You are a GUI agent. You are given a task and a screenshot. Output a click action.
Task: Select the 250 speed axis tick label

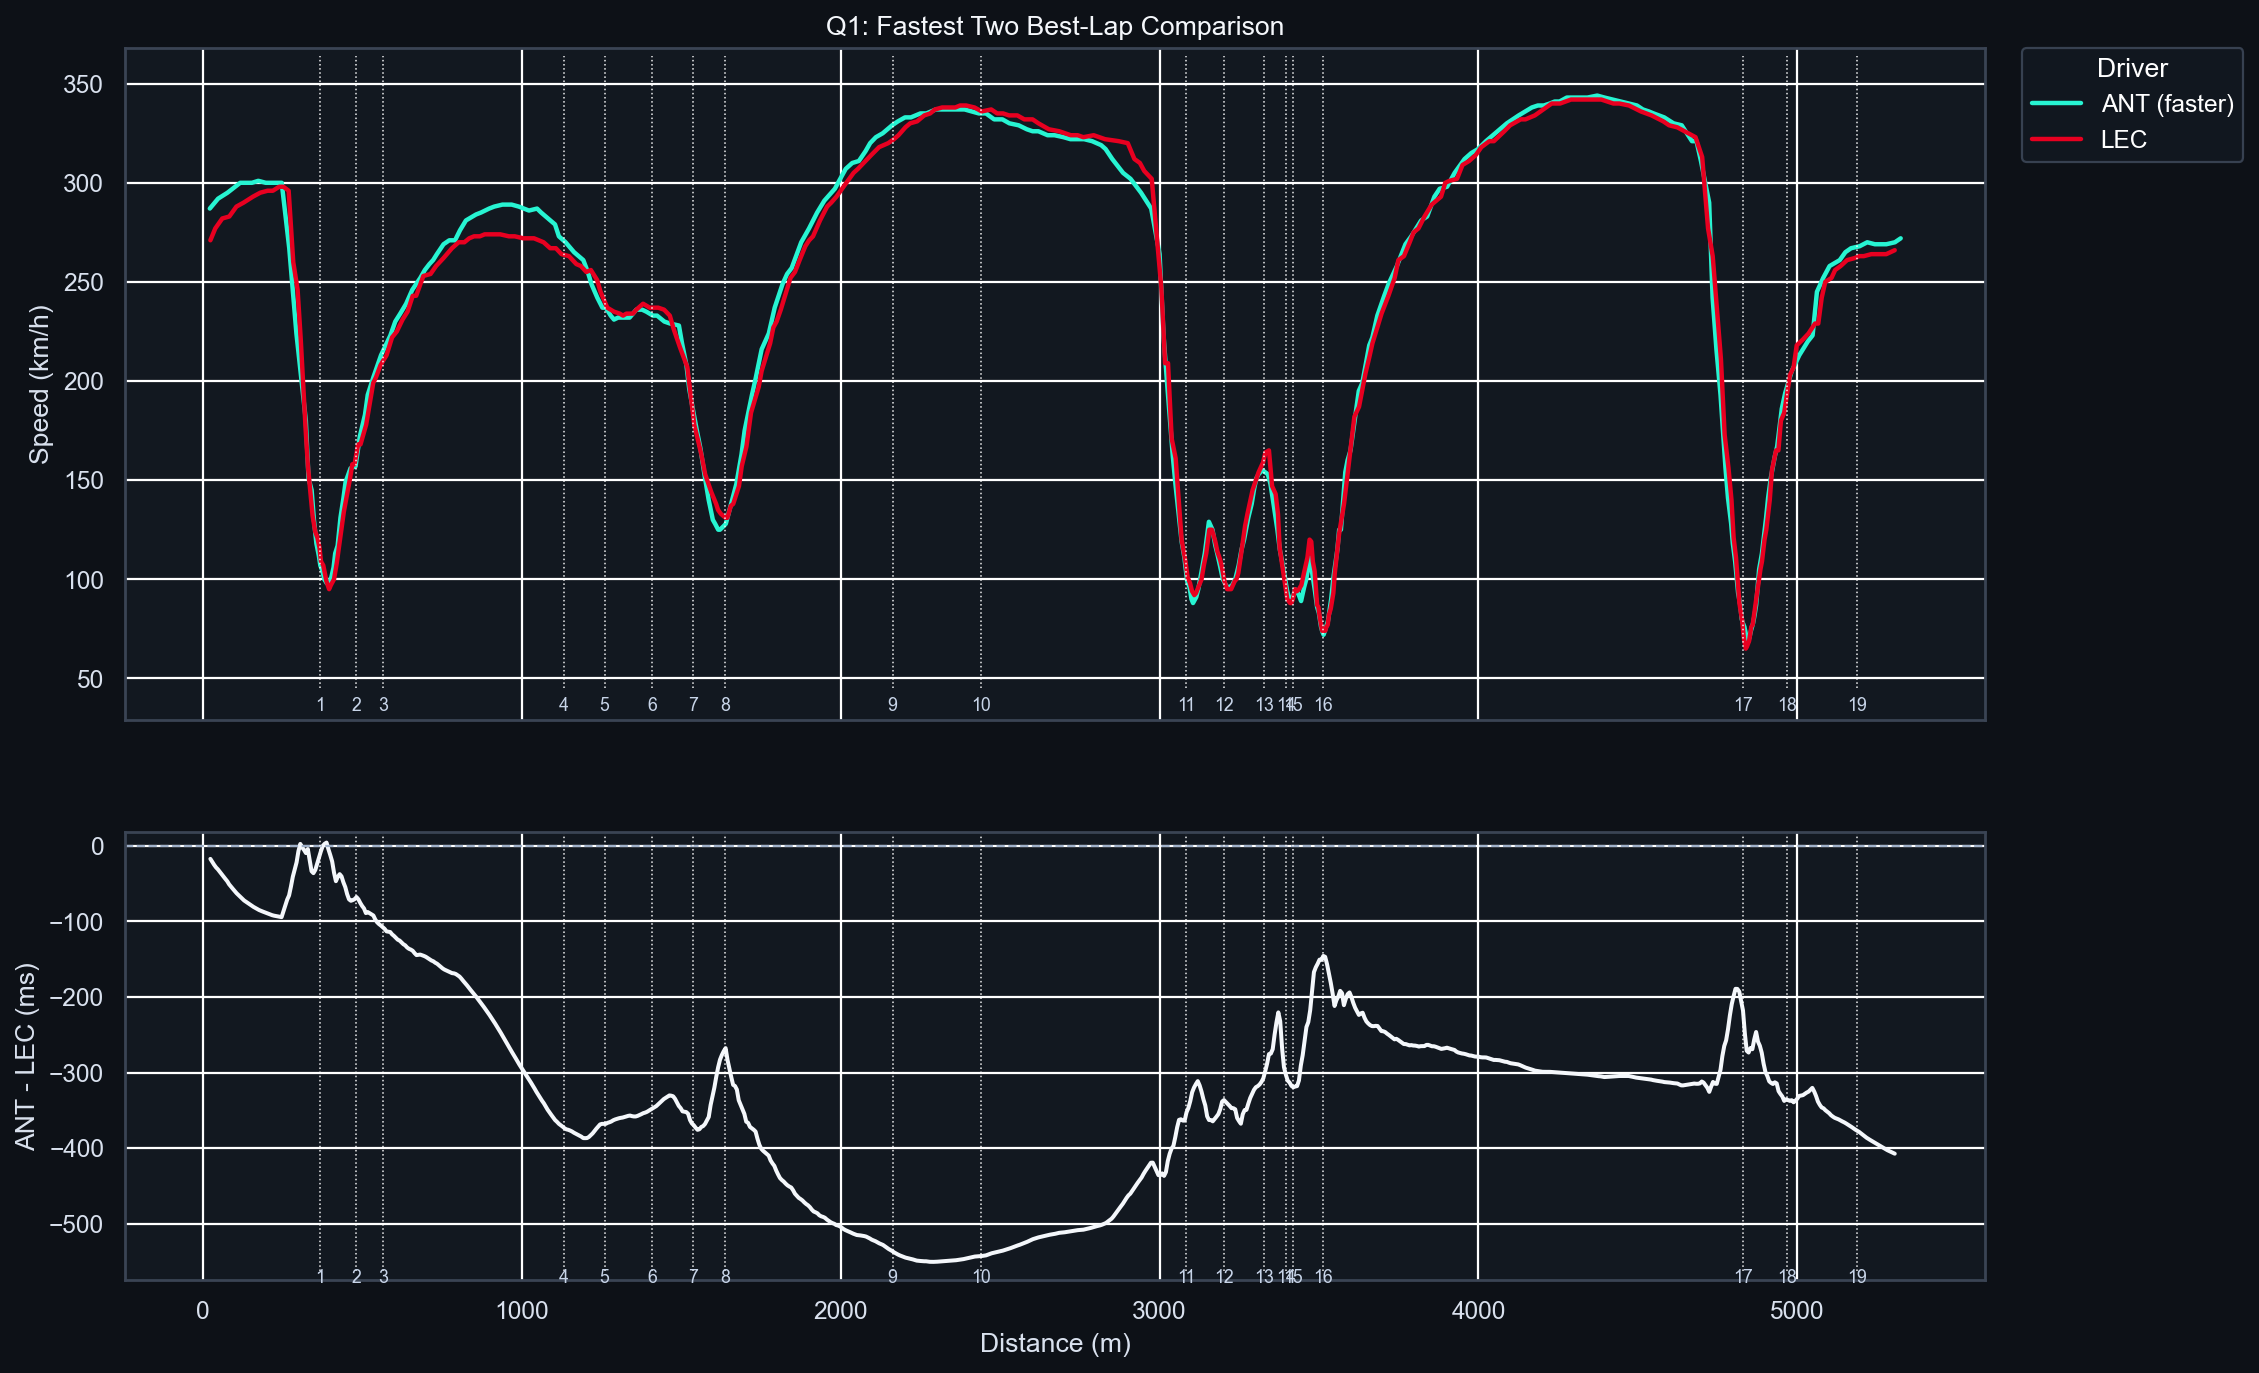(83, 283)
